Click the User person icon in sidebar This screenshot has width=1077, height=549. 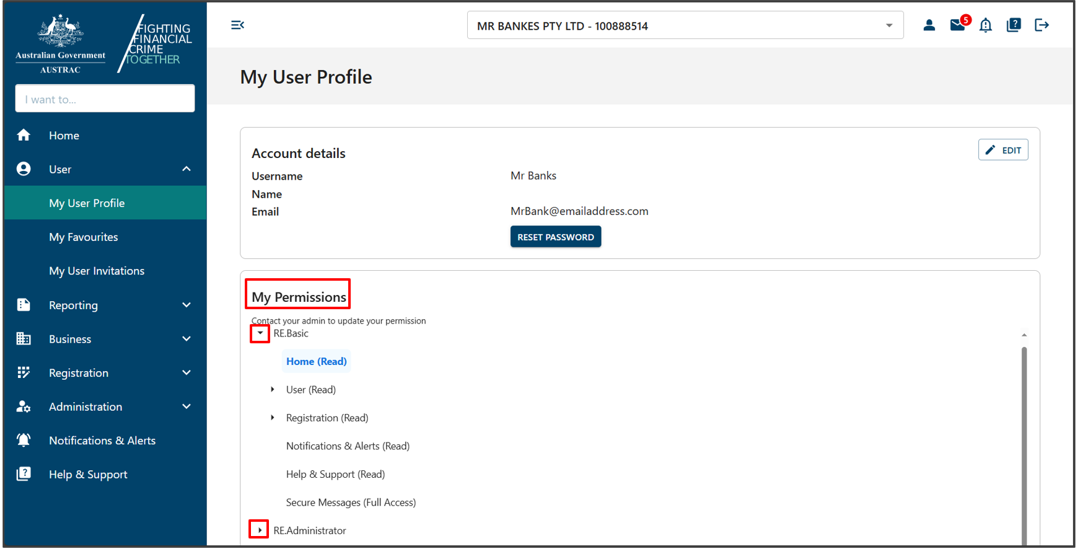[23, 169]
